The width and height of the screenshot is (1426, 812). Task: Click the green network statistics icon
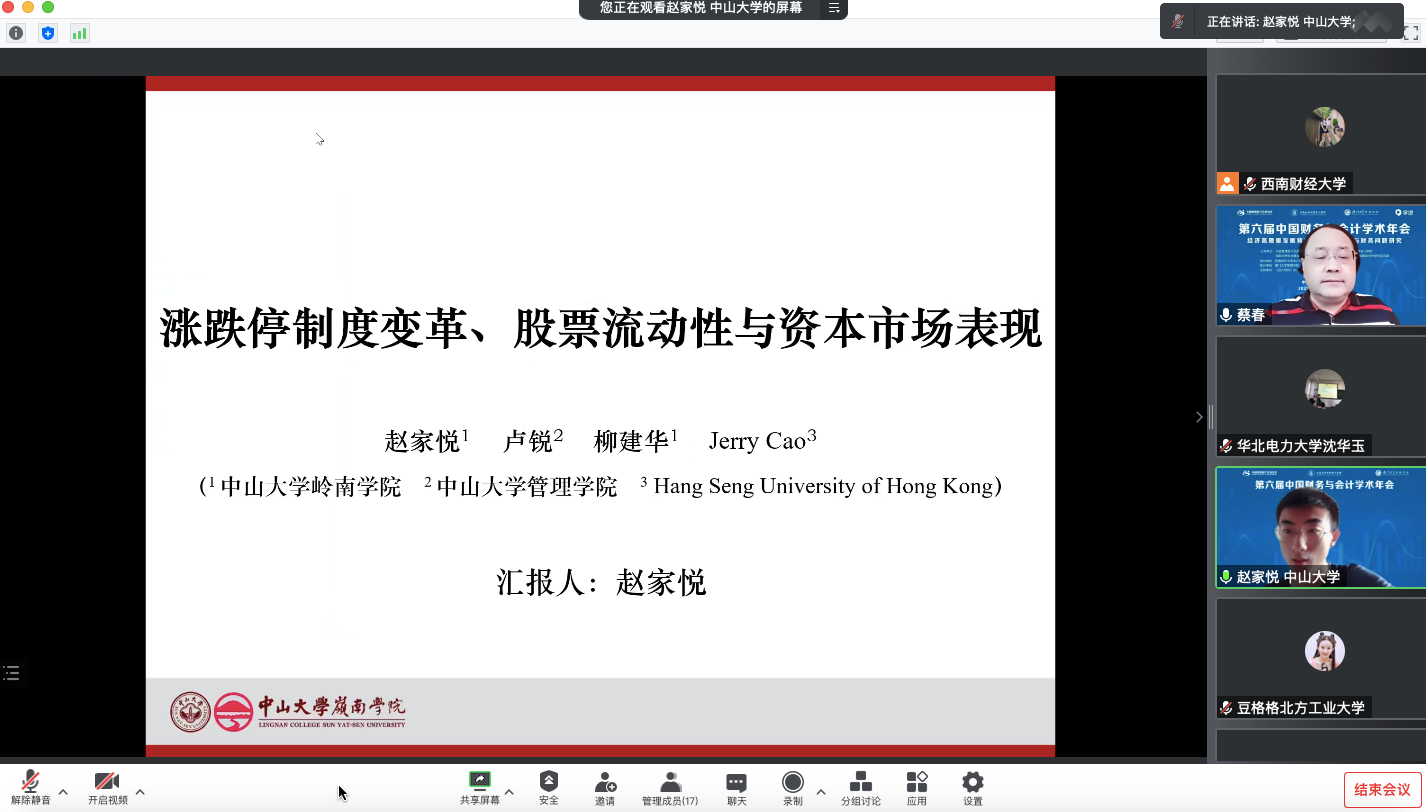(x=79, y=33)
